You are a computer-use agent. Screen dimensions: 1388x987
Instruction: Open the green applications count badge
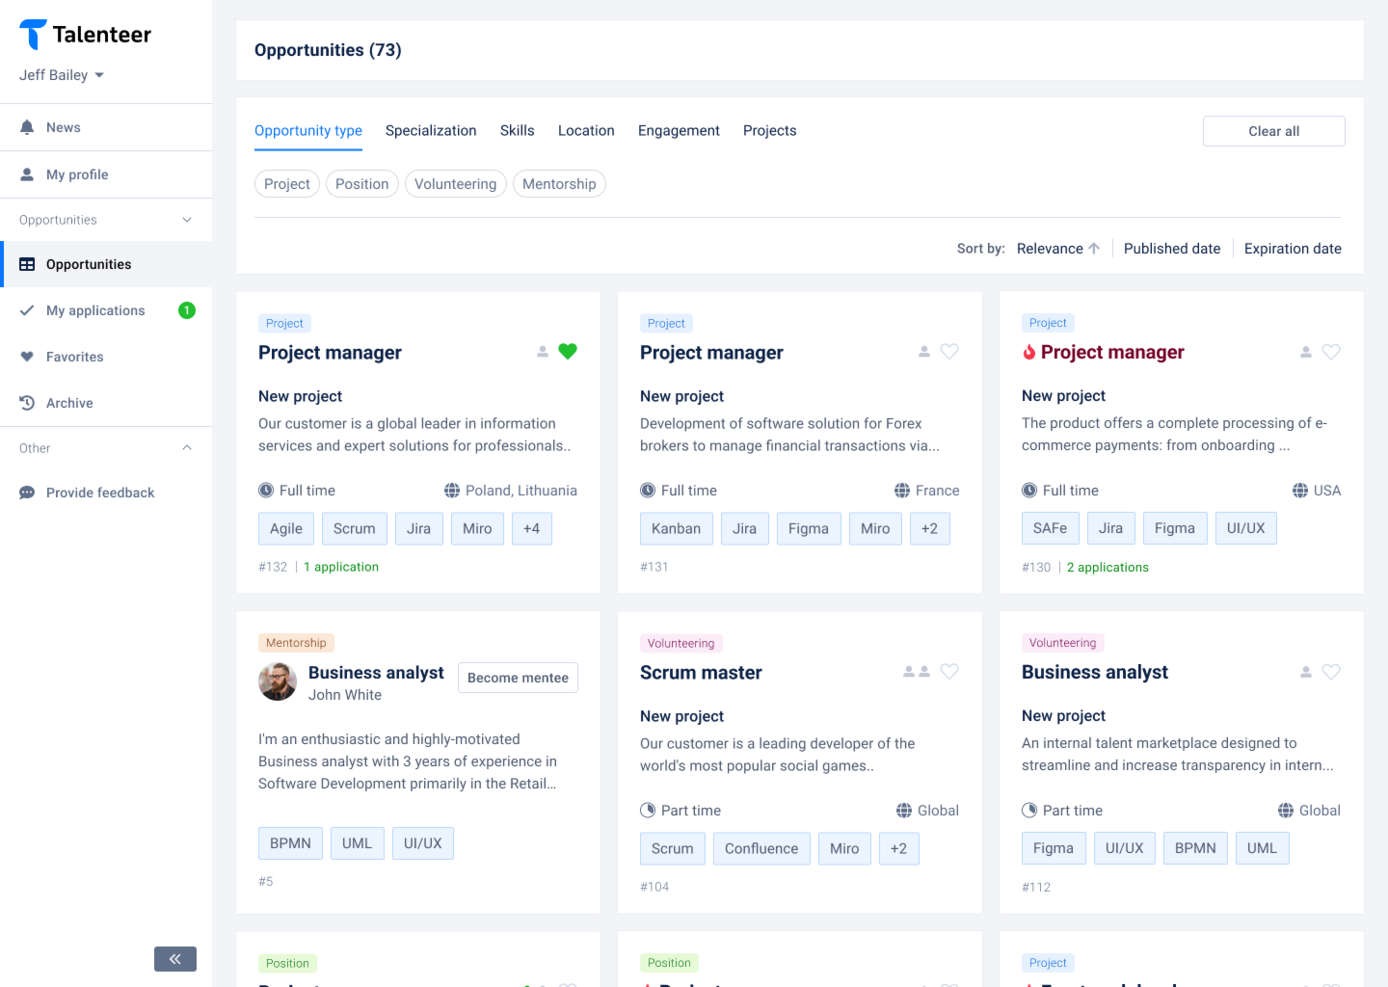[187, 310]
